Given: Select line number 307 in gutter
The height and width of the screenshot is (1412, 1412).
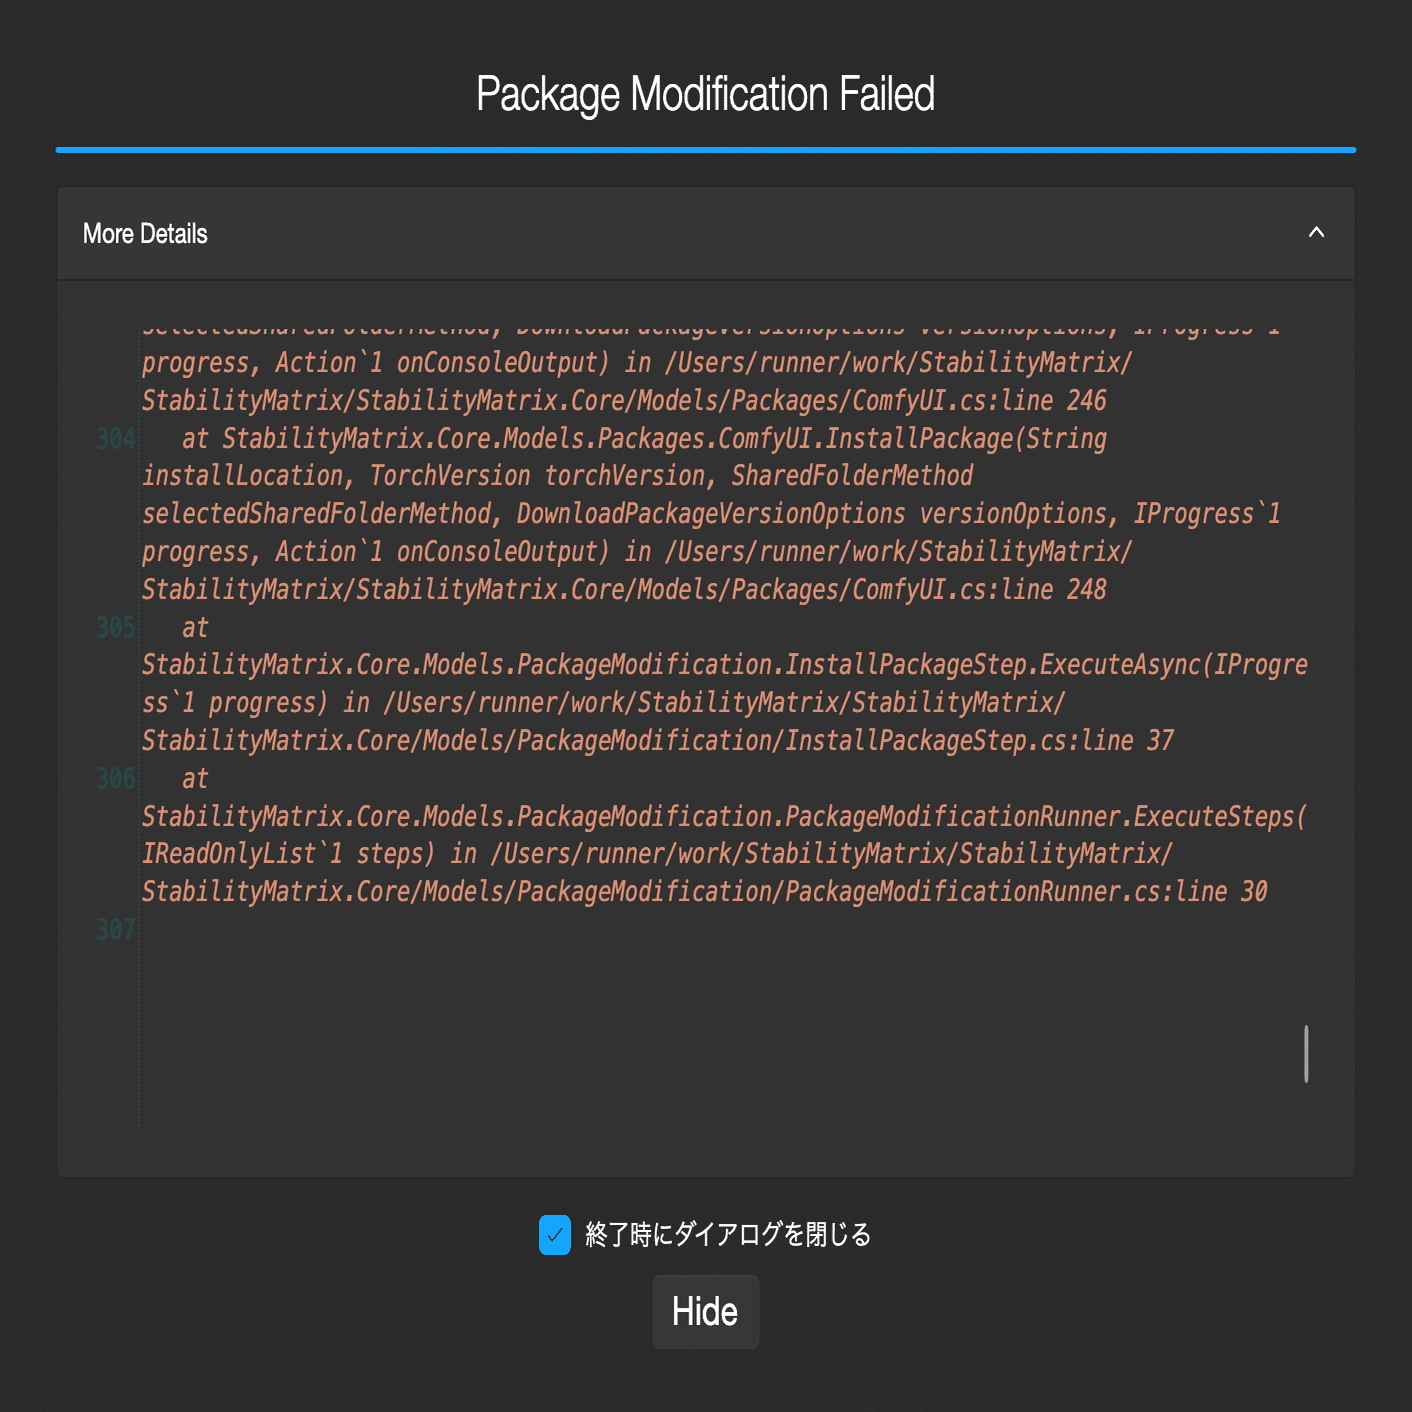Looking at the screenshot, I should [116, 930].
